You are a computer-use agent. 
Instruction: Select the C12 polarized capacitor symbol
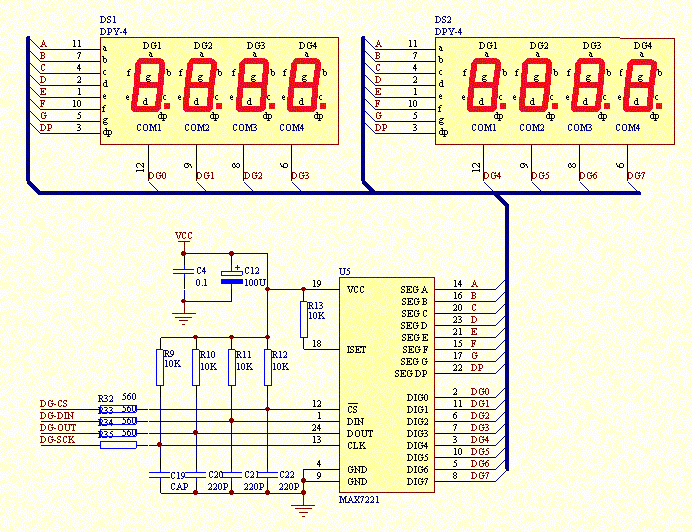[231, 276]
